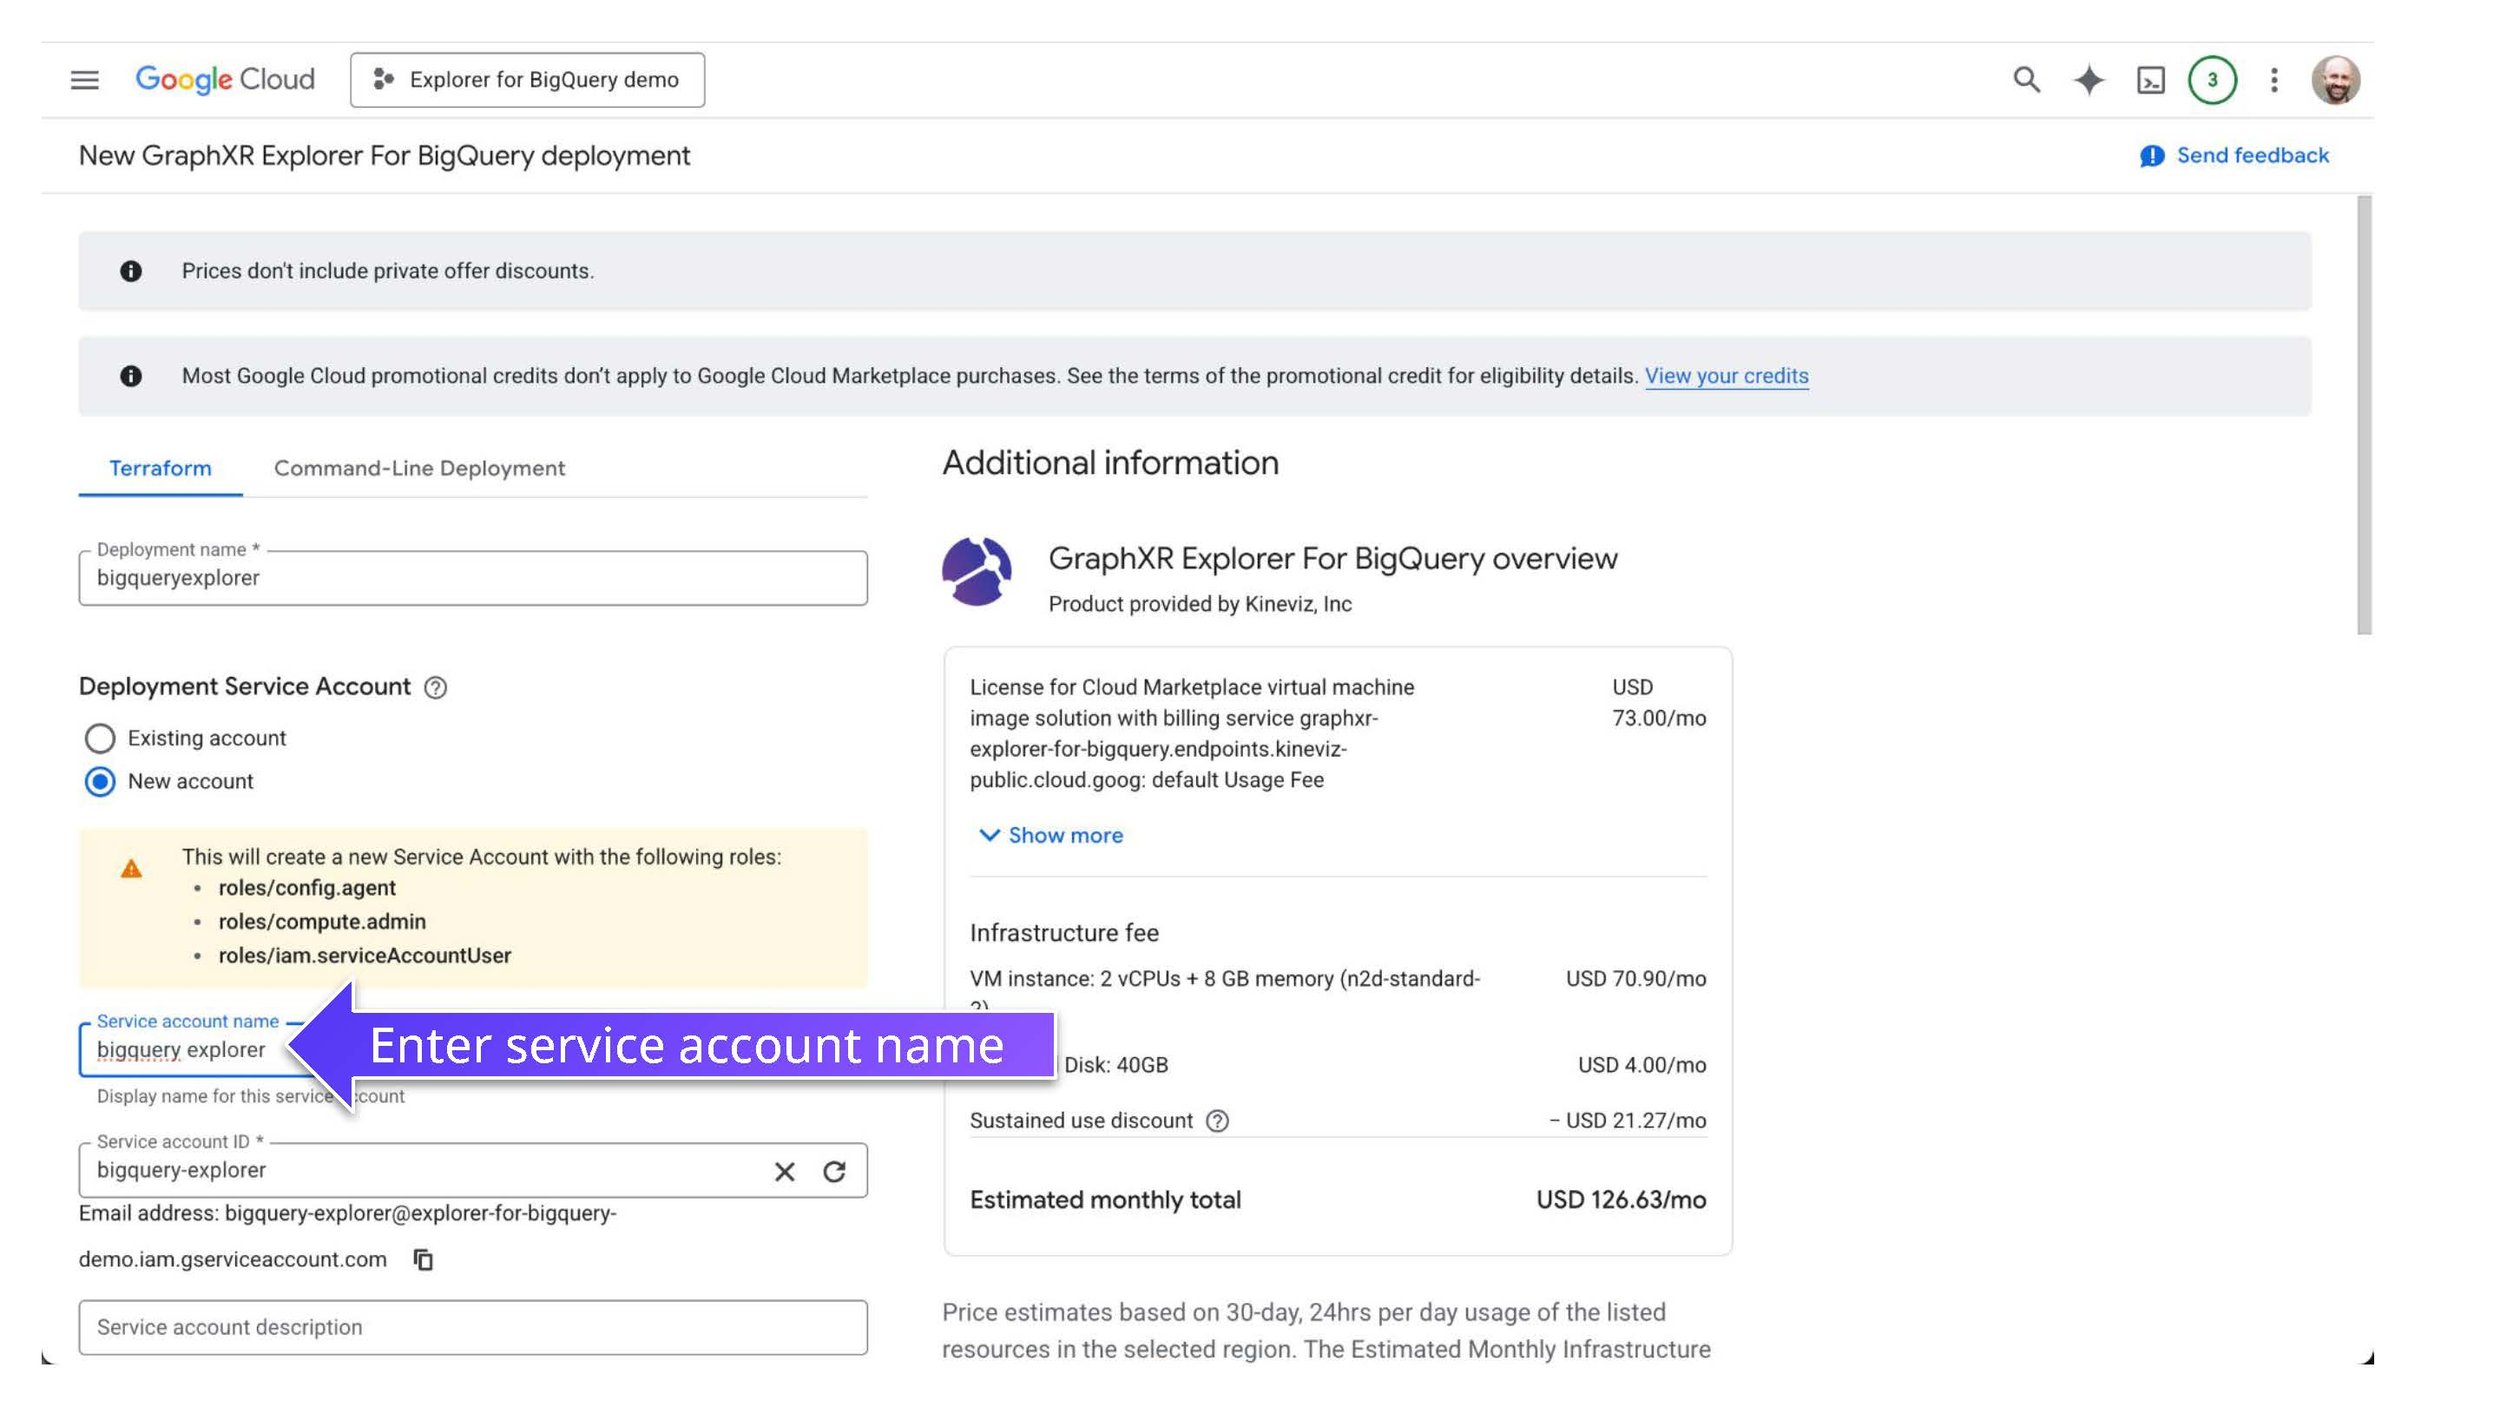Copy the service account email address
2500x1406 pixels.
[x=423, y=1260]
